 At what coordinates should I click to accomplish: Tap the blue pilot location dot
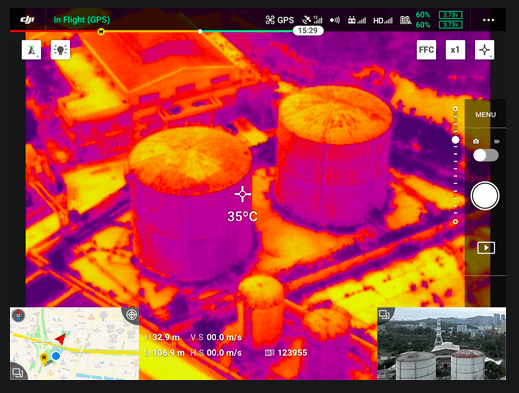(x=56, y=356)
